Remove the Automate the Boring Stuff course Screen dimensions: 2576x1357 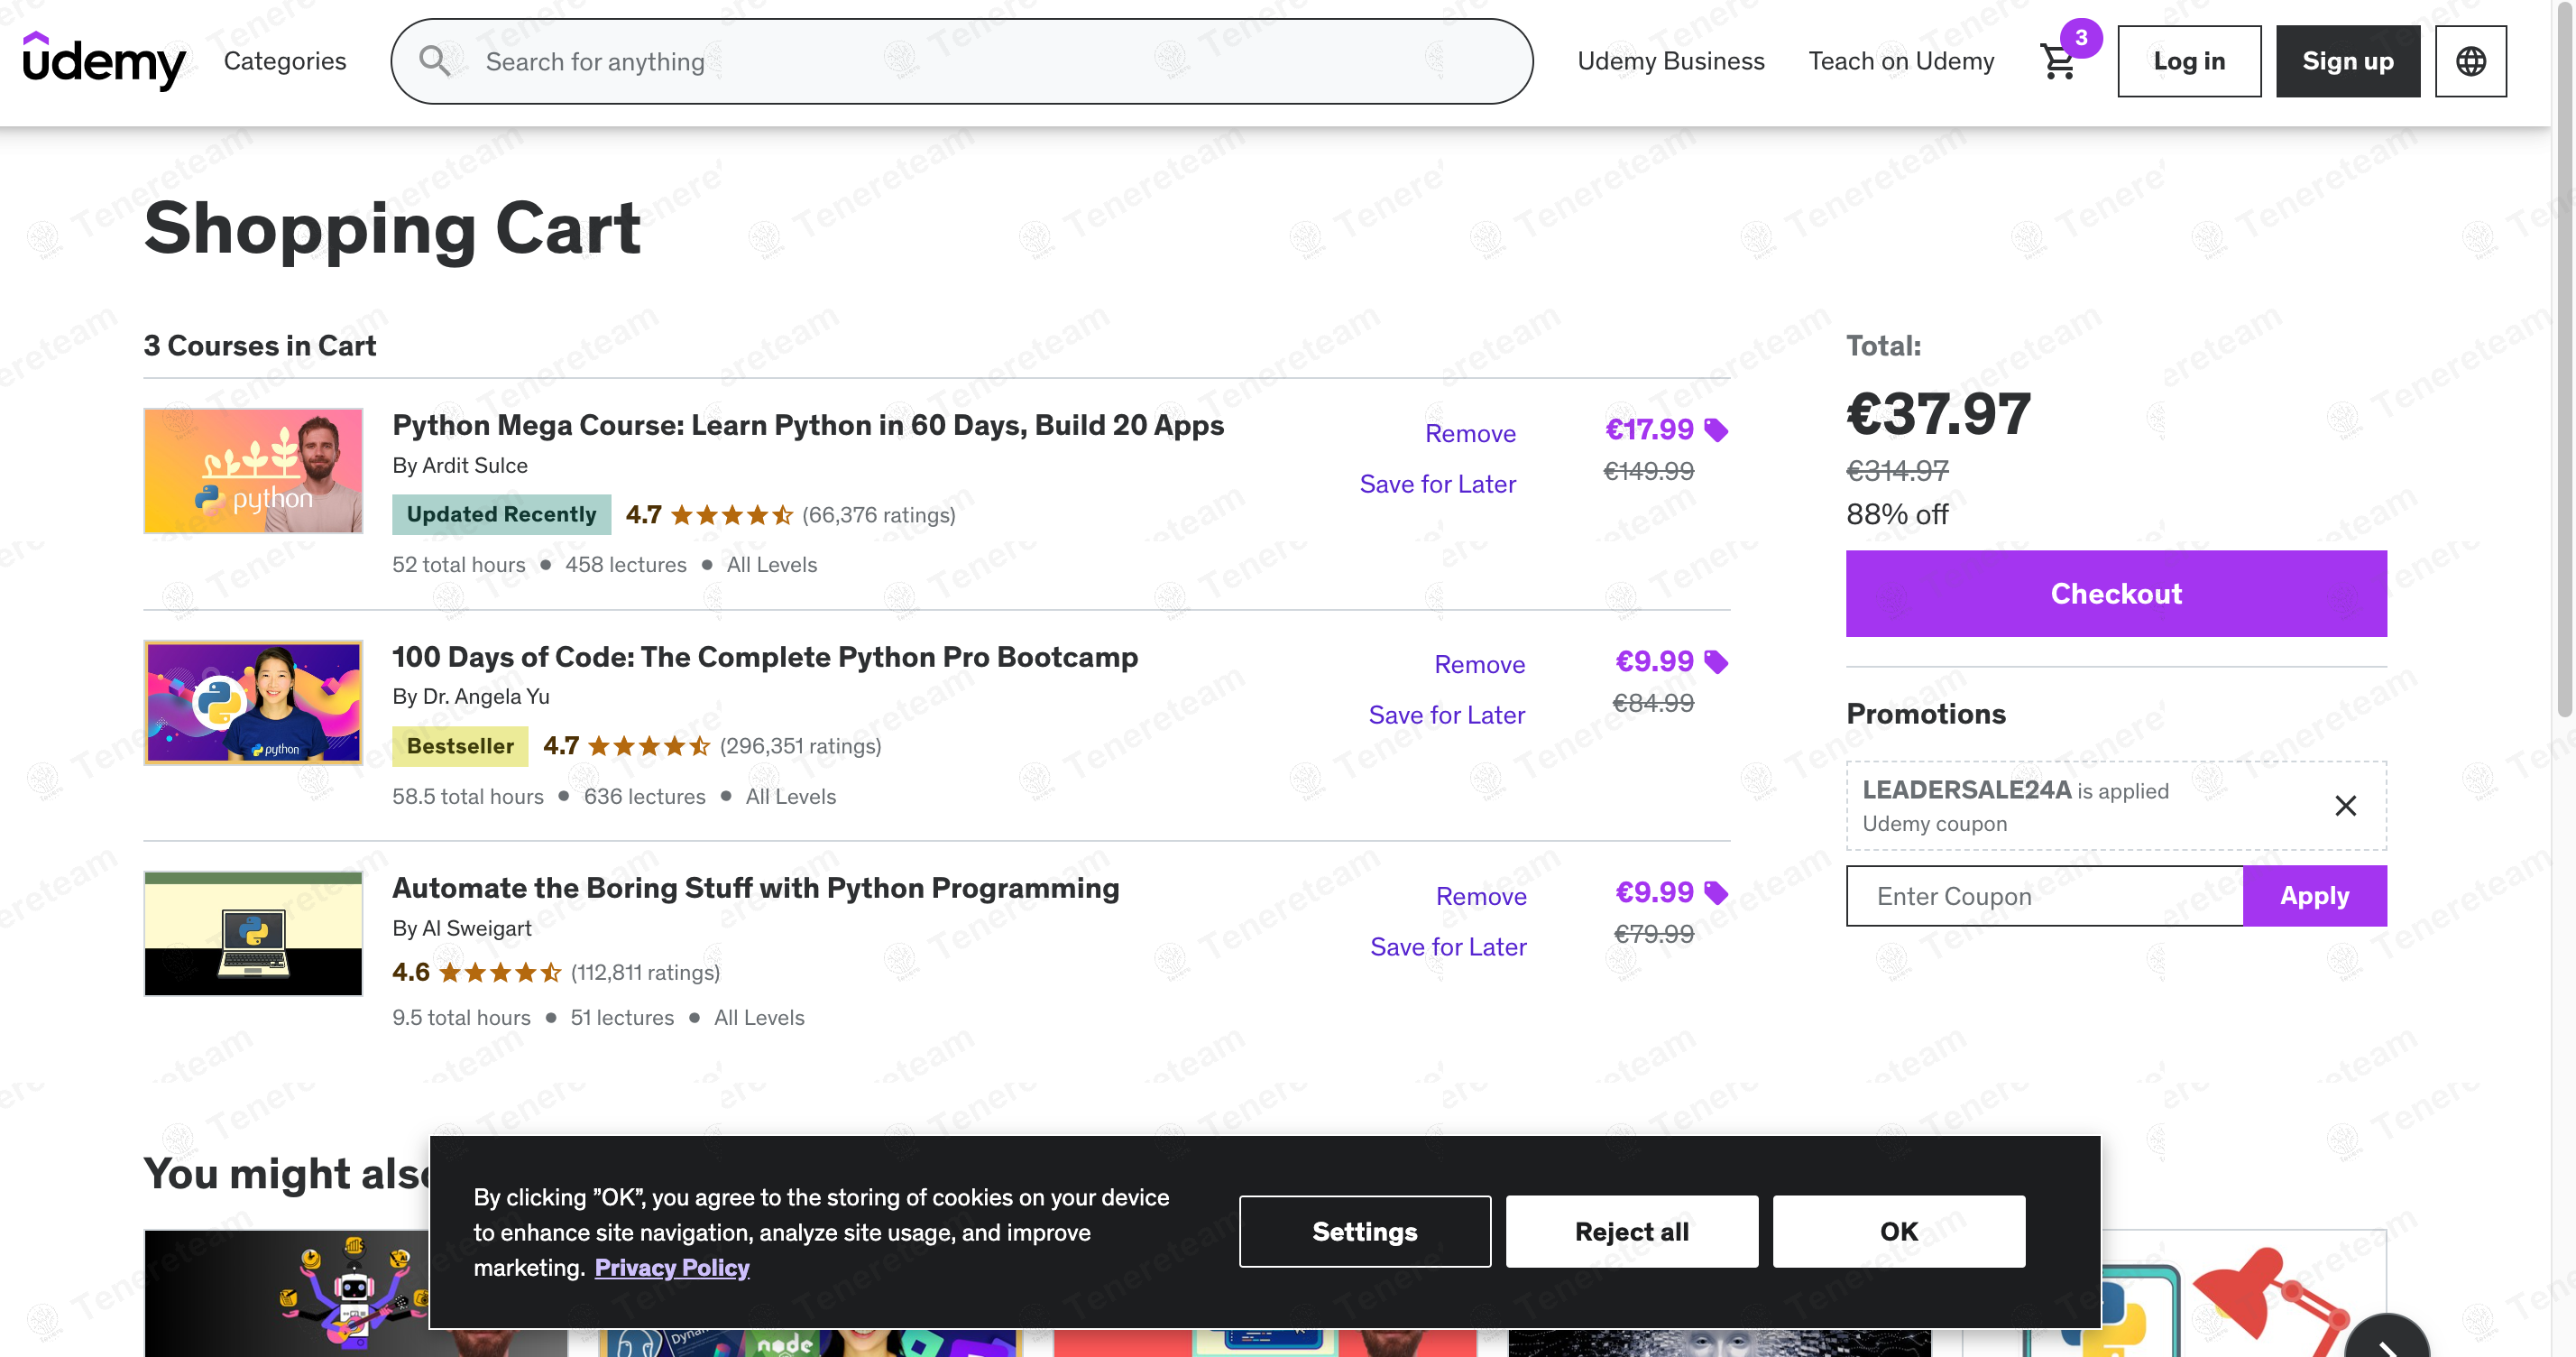coord(1481,896)
